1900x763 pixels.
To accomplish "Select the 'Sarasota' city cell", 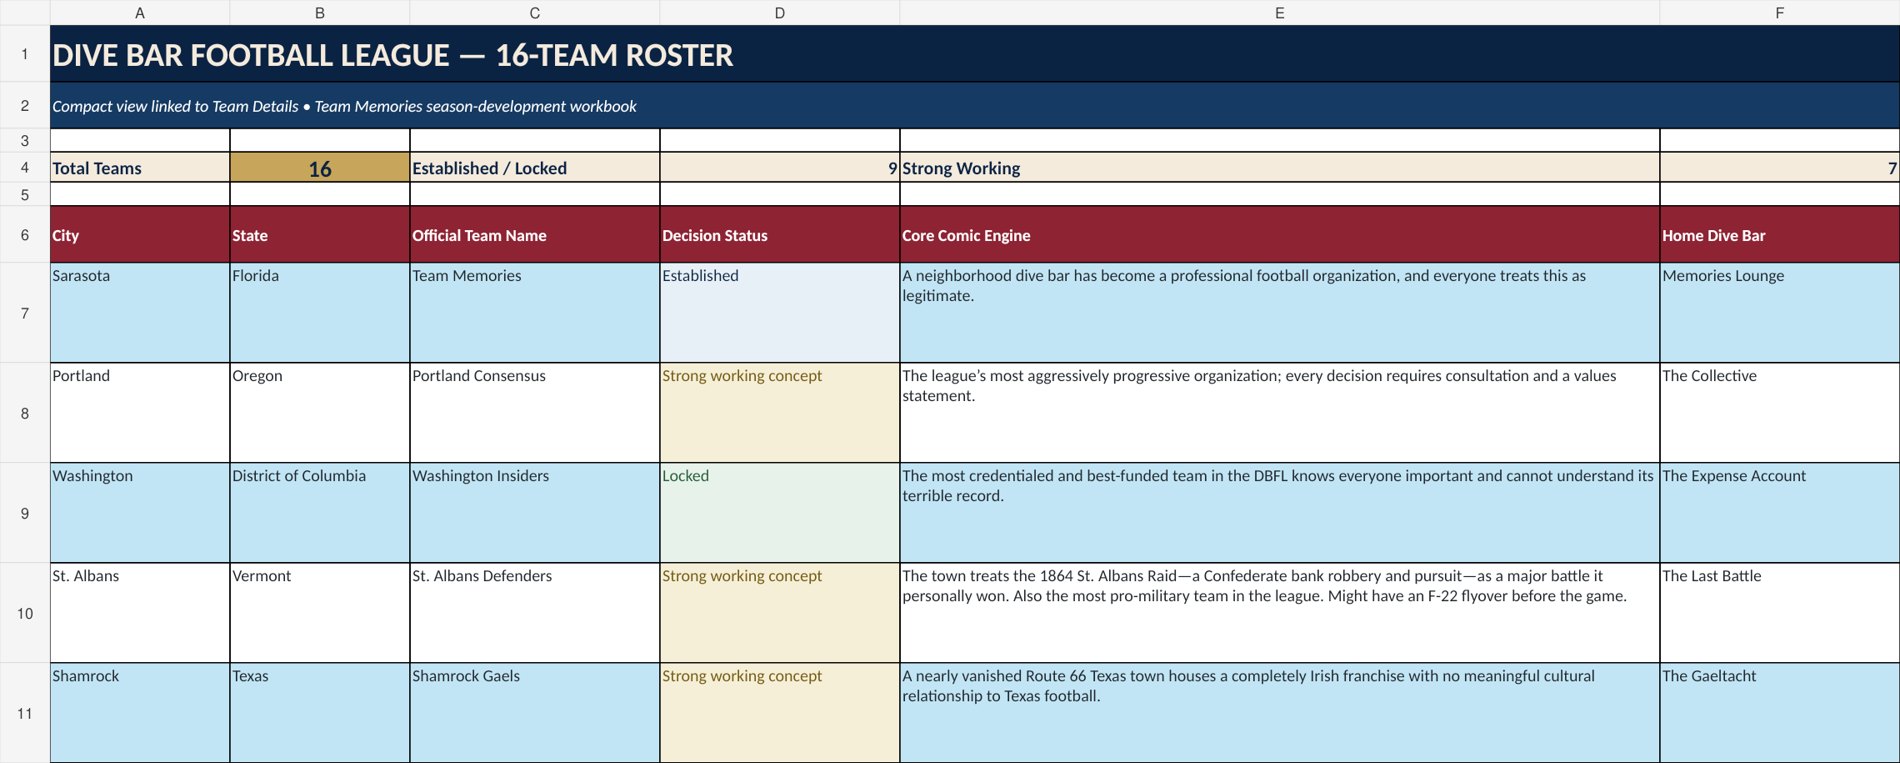I will (x=140, y=313).
